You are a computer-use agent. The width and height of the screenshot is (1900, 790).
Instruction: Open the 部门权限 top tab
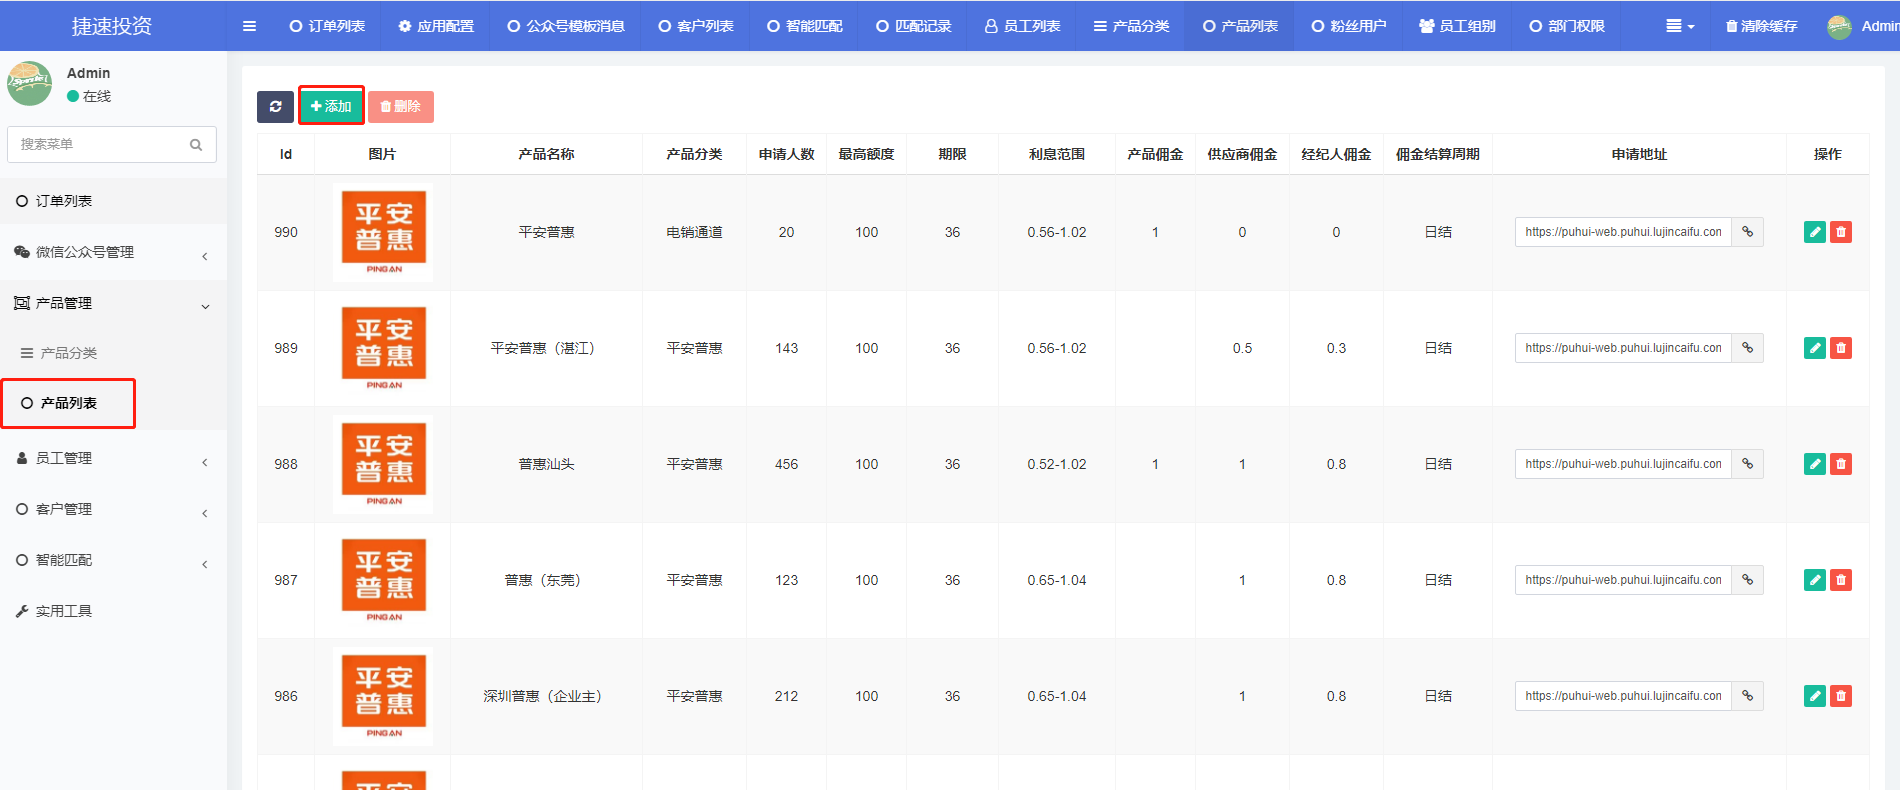[x=1567, y=26]
